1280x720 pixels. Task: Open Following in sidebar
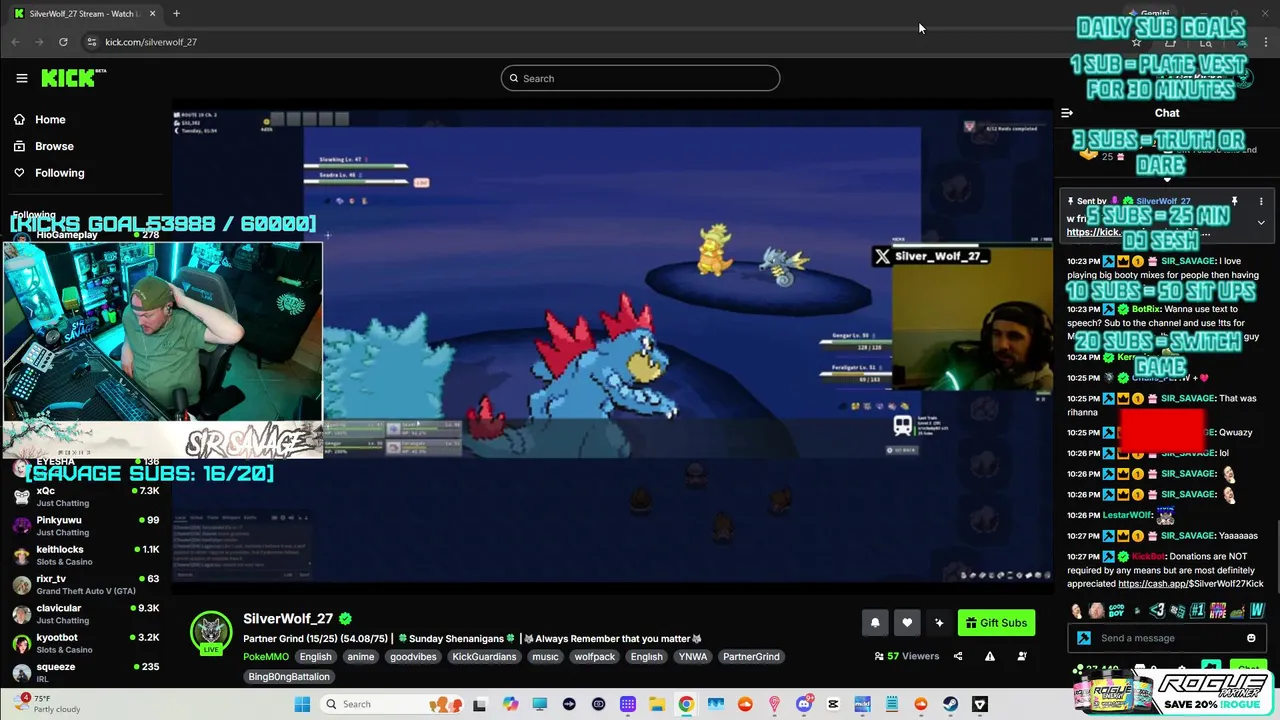pyautogui.click(x=48, y=173)
